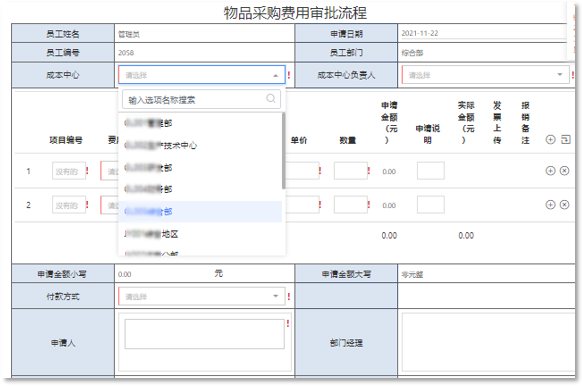Expand the 付款方式 dropdown
This screenshot has height=386, width=582.
coord(202,296)
